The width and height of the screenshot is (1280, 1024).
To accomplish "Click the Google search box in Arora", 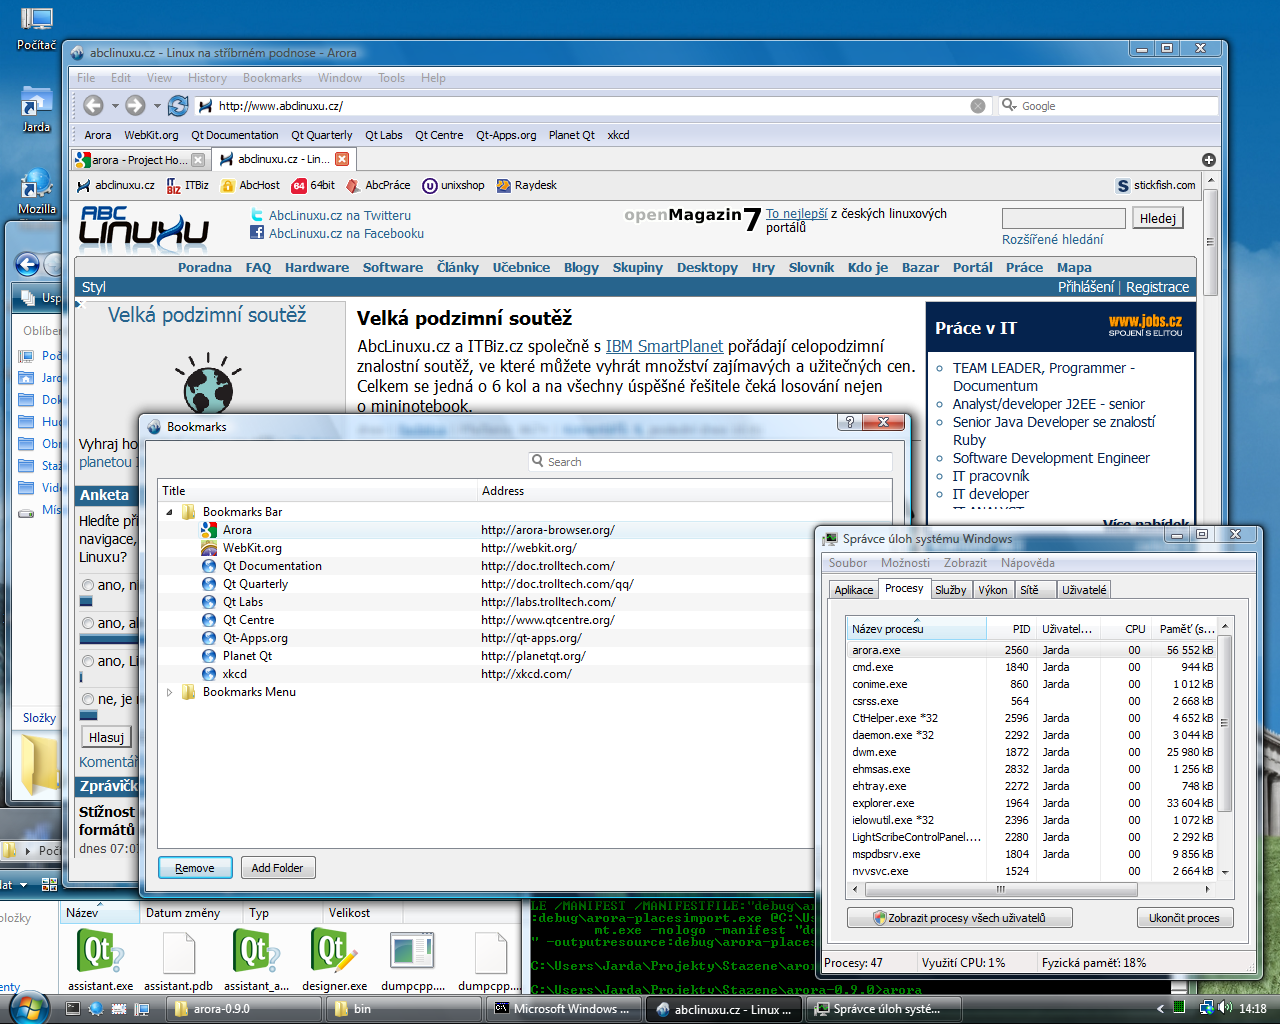I will click(1108, 106).
